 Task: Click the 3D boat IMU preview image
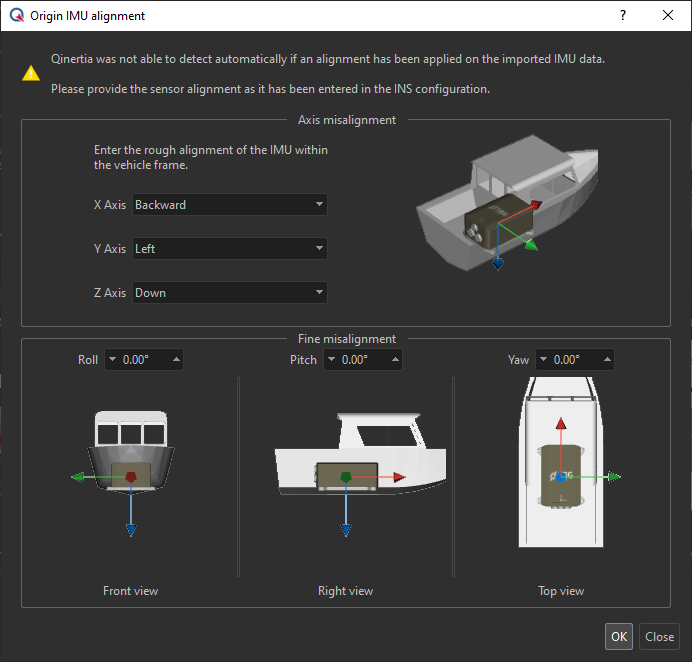pos(490,208)
